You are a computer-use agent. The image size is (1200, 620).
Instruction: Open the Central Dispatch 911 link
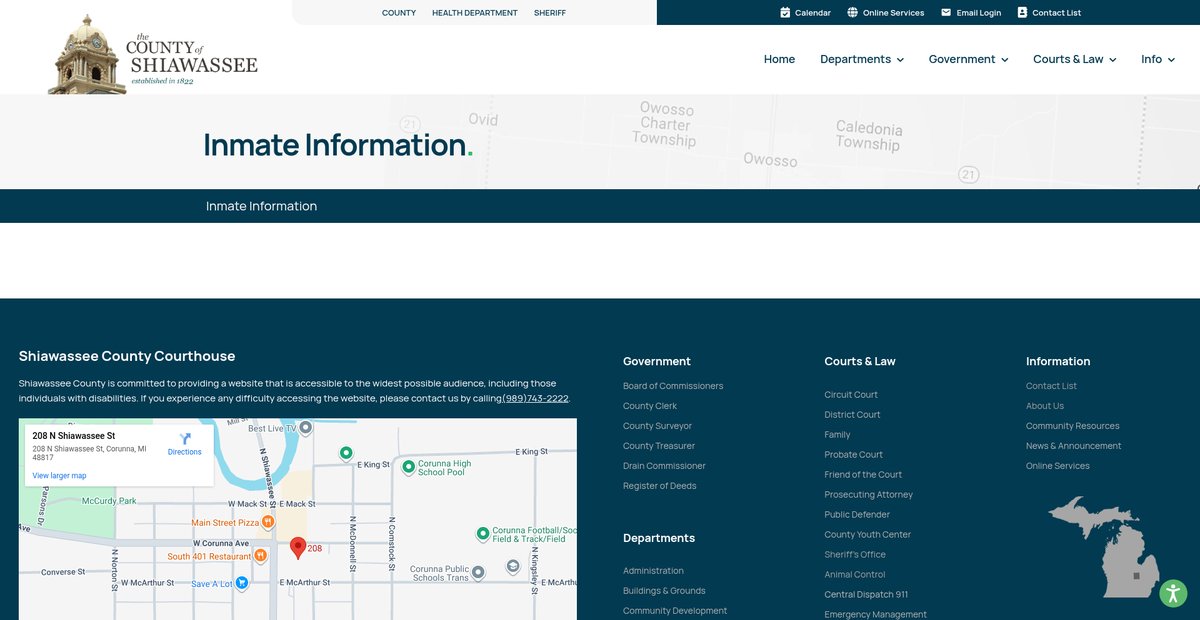click(866, 595)
